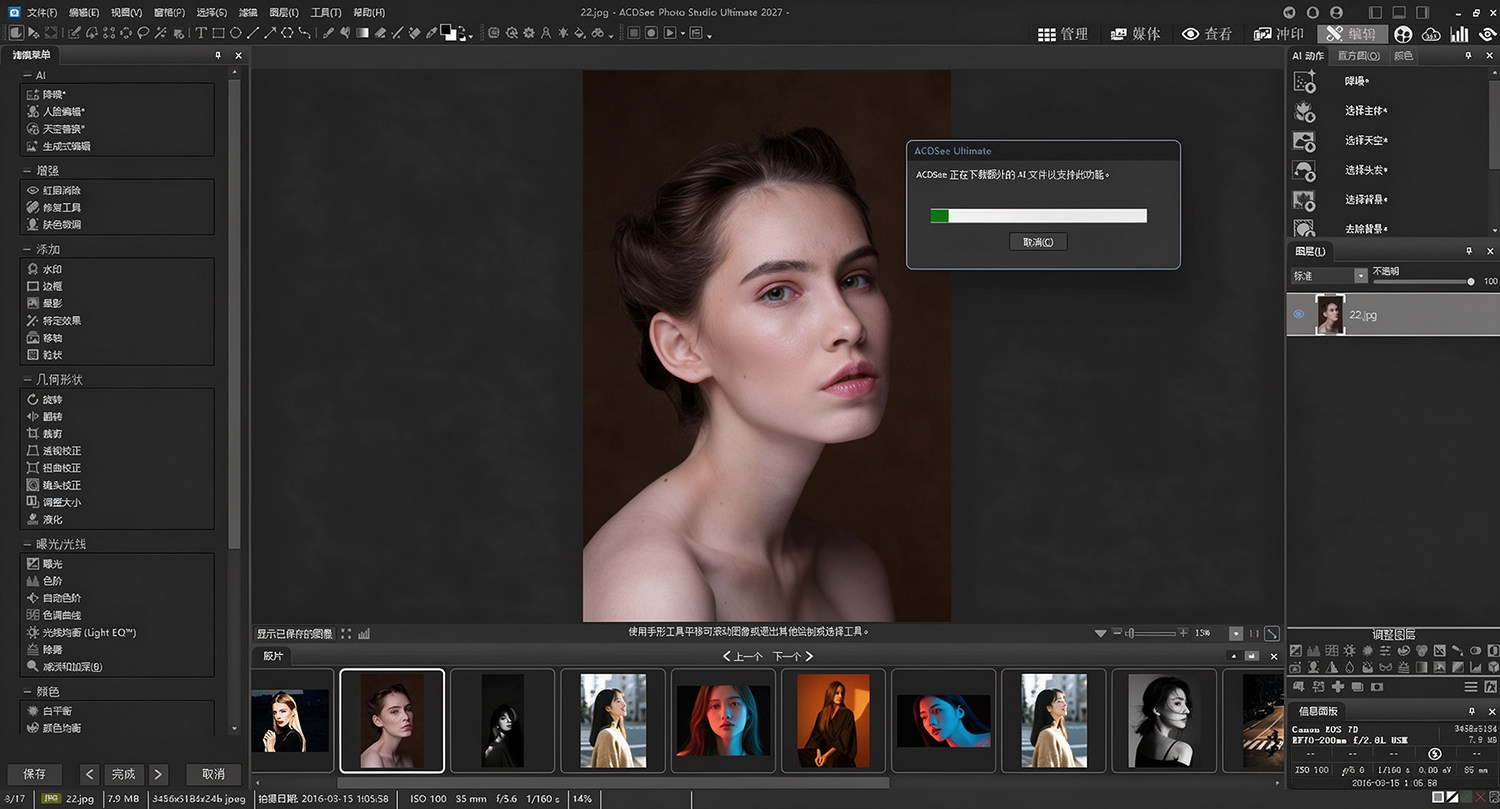Open the layers panel hamburger menu
This screenshot has height=809, width=1500.
[x=1471, y=687]
